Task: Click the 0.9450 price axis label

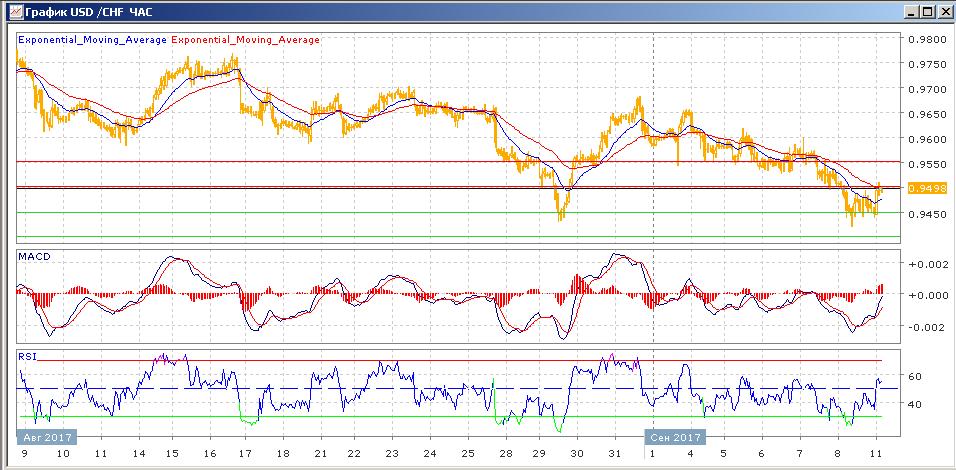Action: (923, 213)
